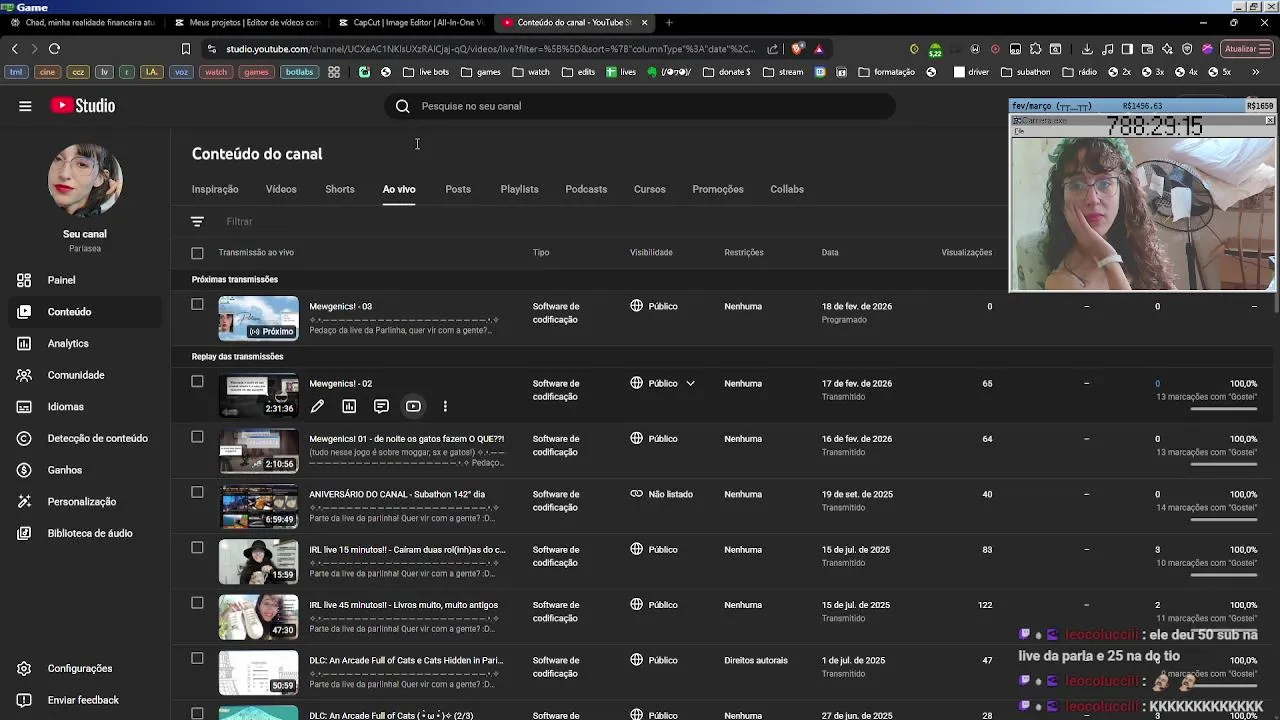
Task: Focus the Filtrar input
Action: (239, 221)
